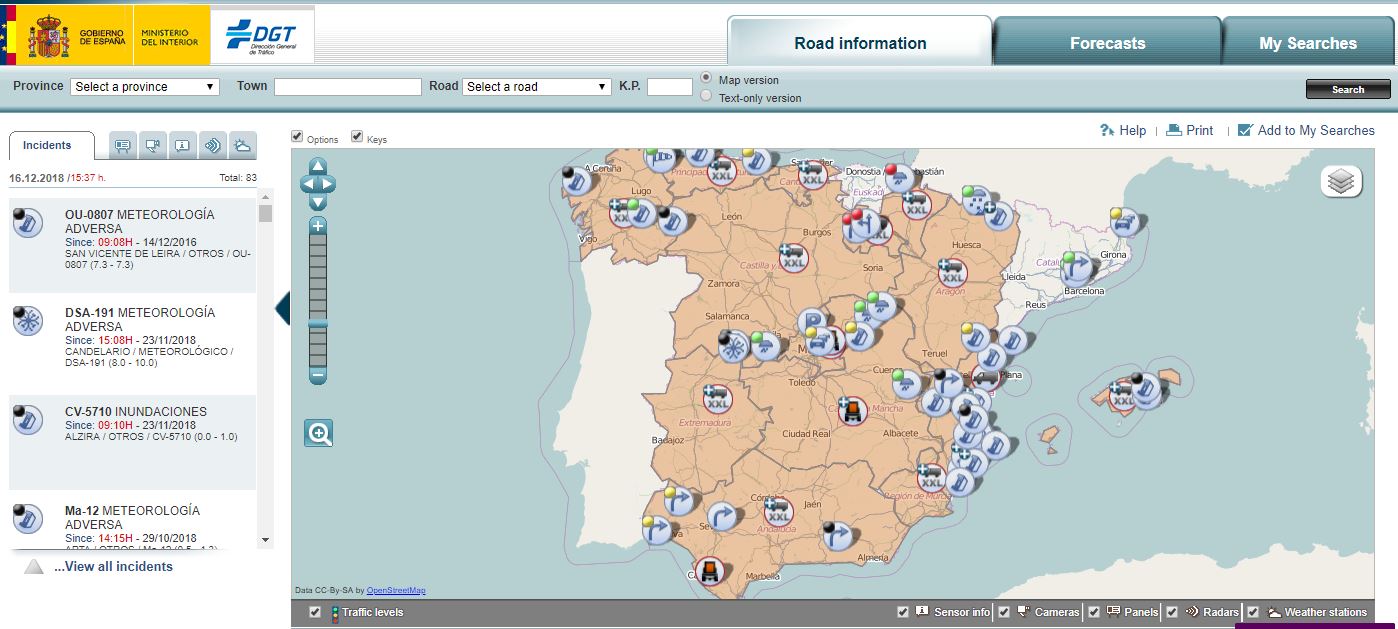Open the Road dropdown

(537, 87)
